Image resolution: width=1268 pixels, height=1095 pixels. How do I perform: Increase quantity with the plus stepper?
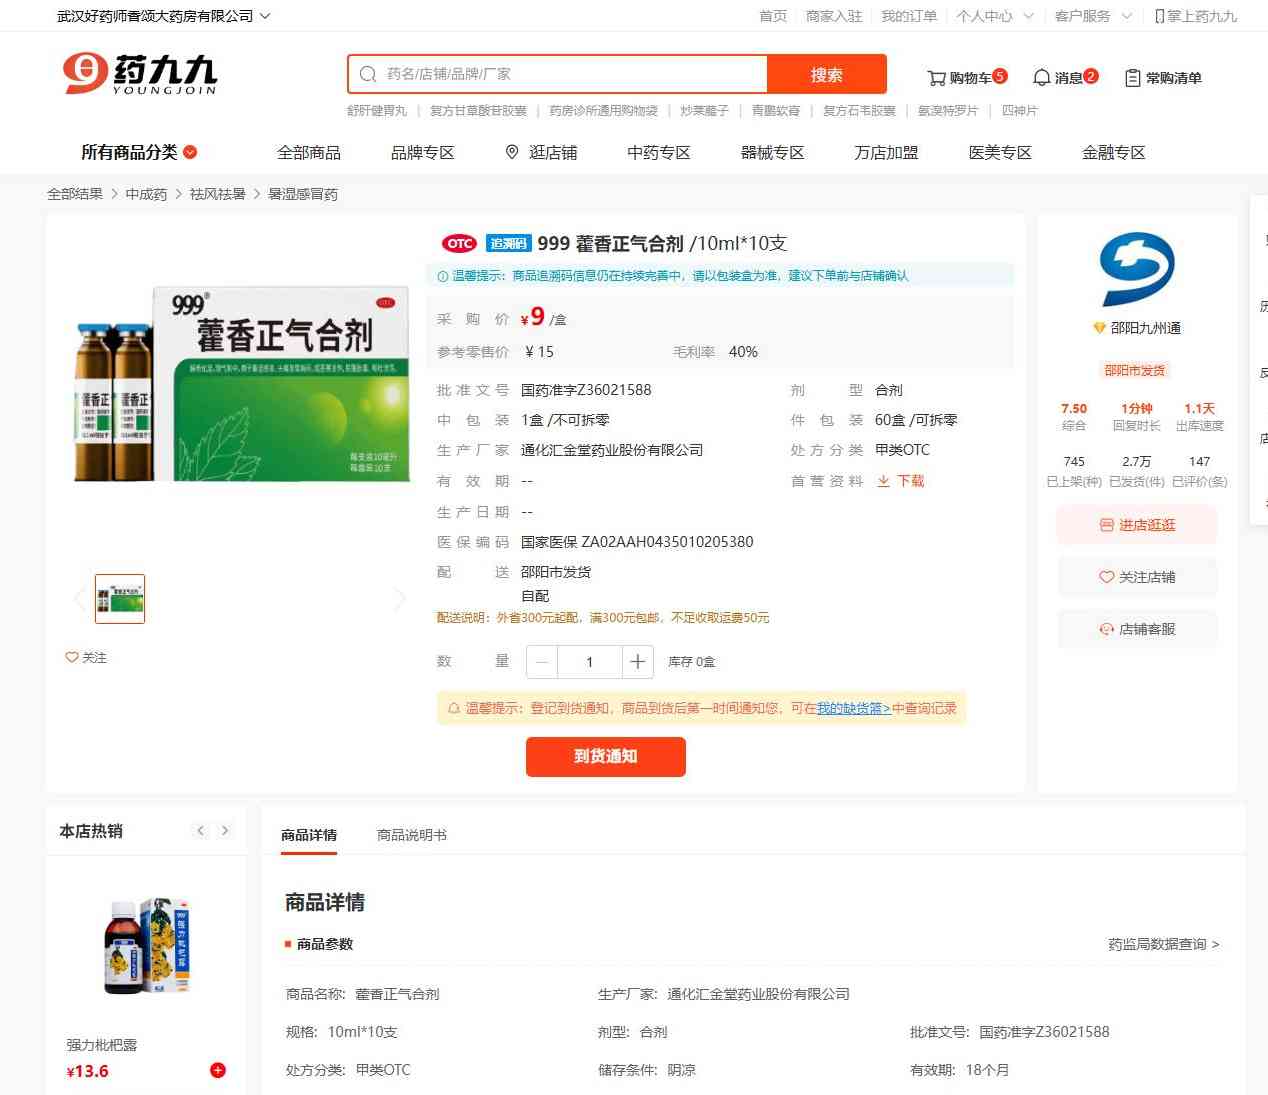click(x=637, y=661)
